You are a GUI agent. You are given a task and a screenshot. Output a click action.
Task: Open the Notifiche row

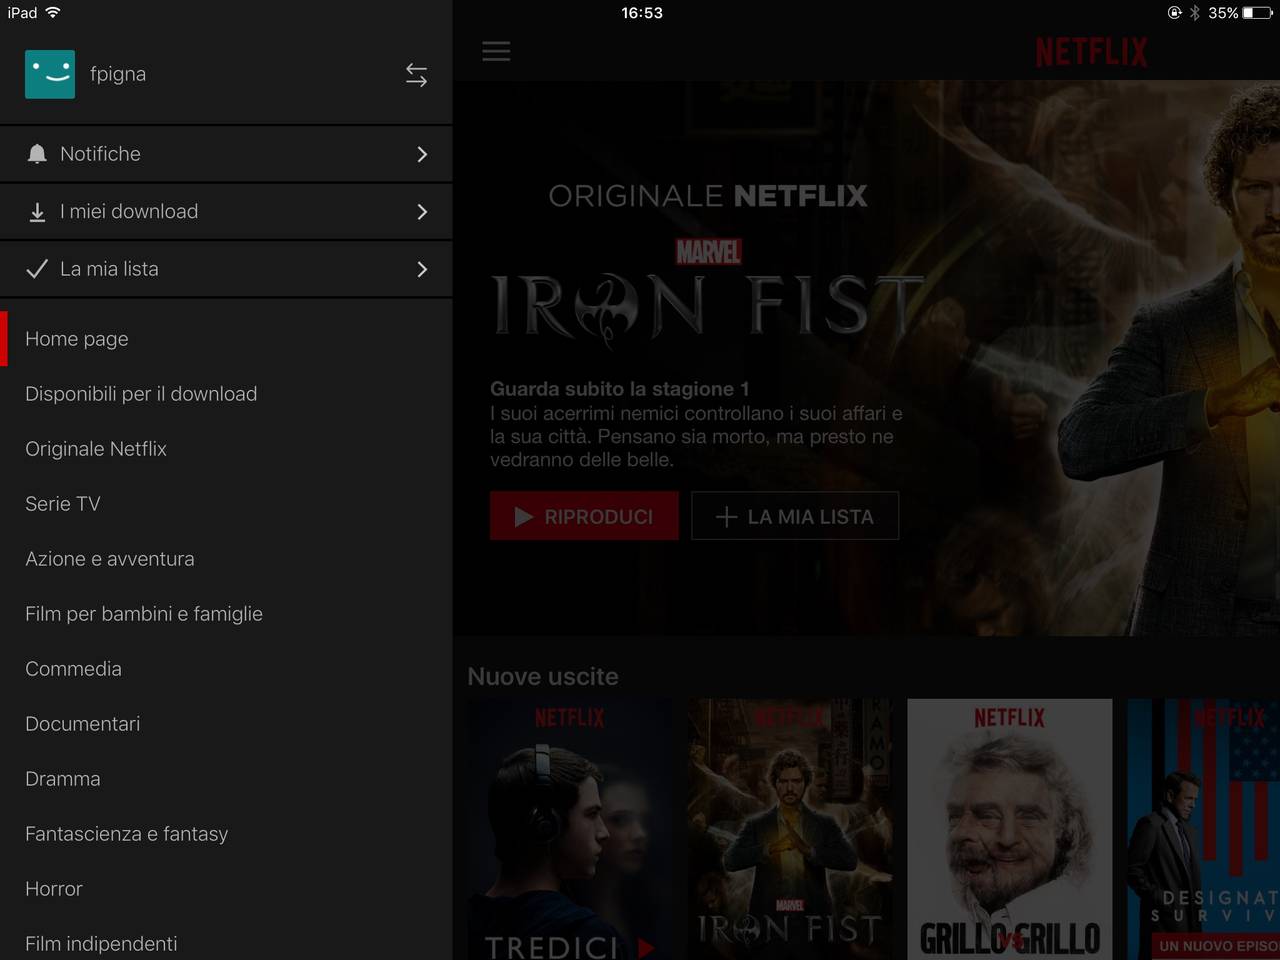click(x=226, y=154)
